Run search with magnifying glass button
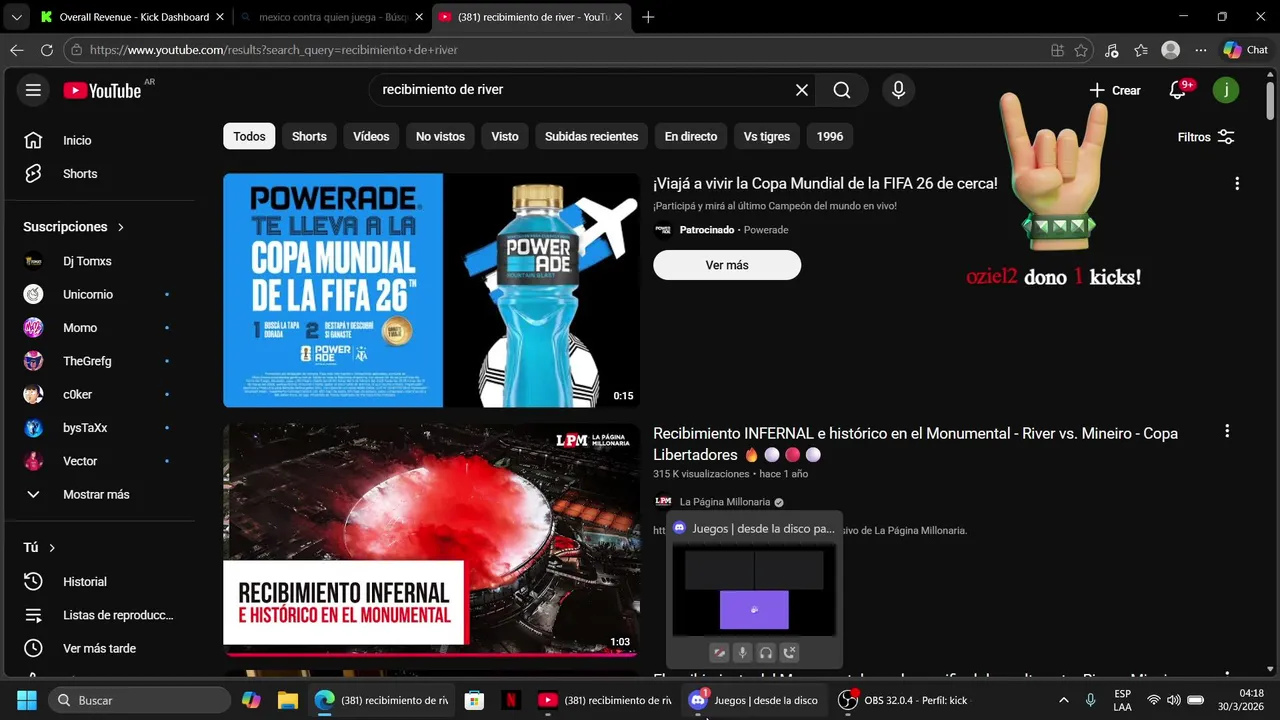The width and height of the screenshot is (1280, 720). point(842,90)
